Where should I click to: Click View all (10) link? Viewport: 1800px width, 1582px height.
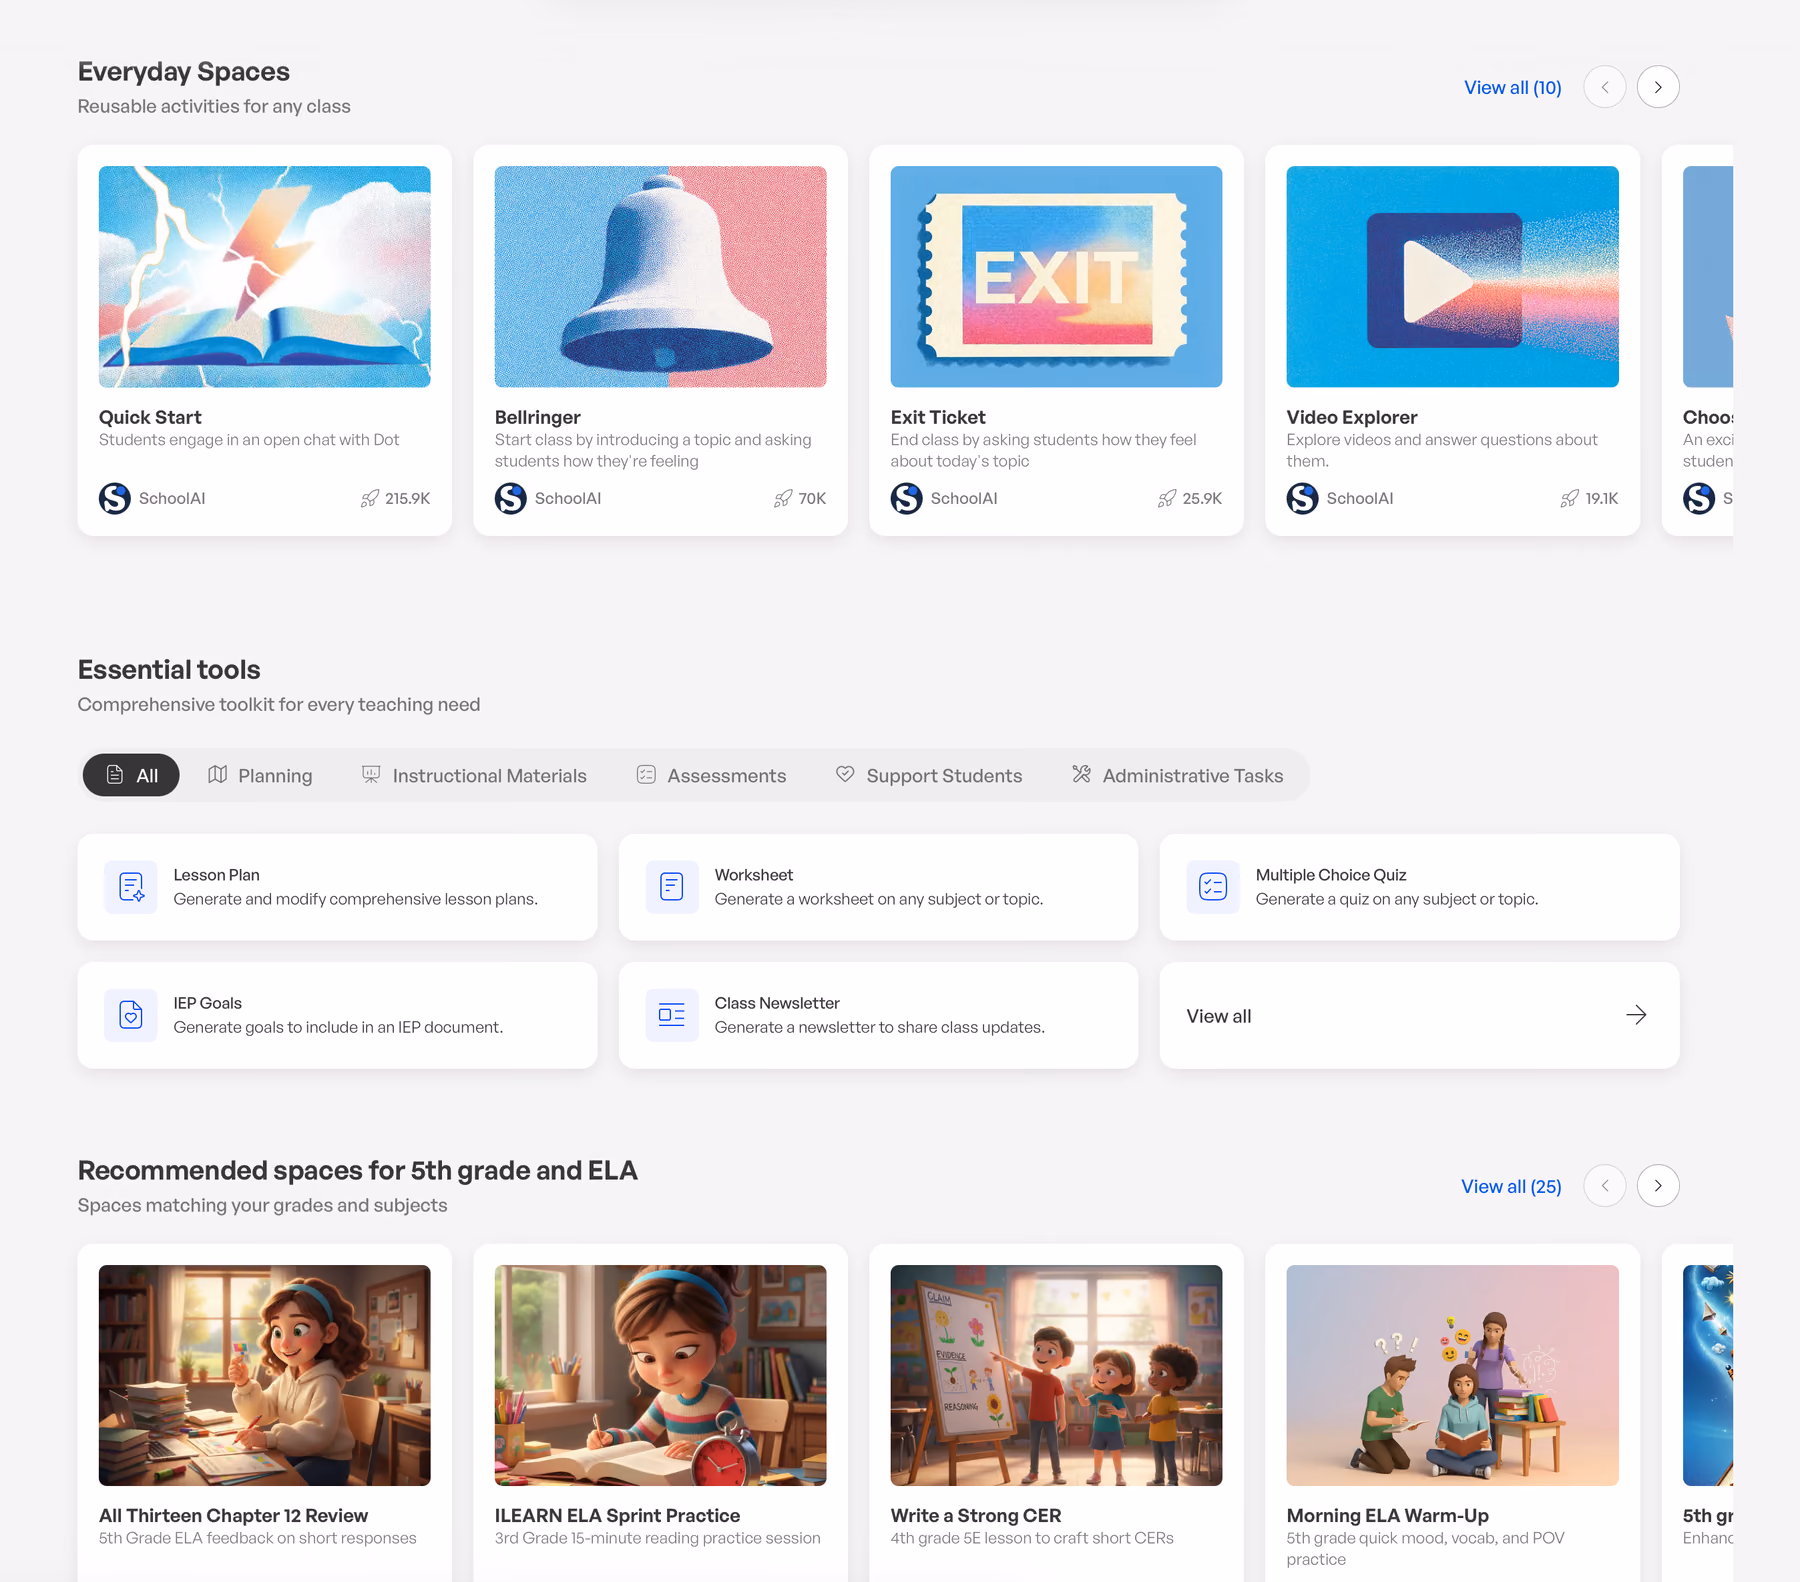coord(1513,87)
